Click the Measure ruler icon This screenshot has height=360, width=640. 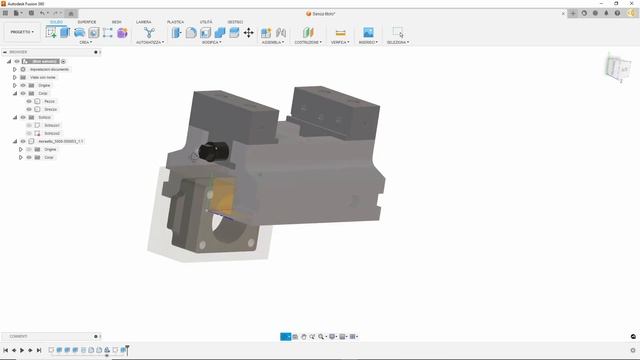point(340,32)
